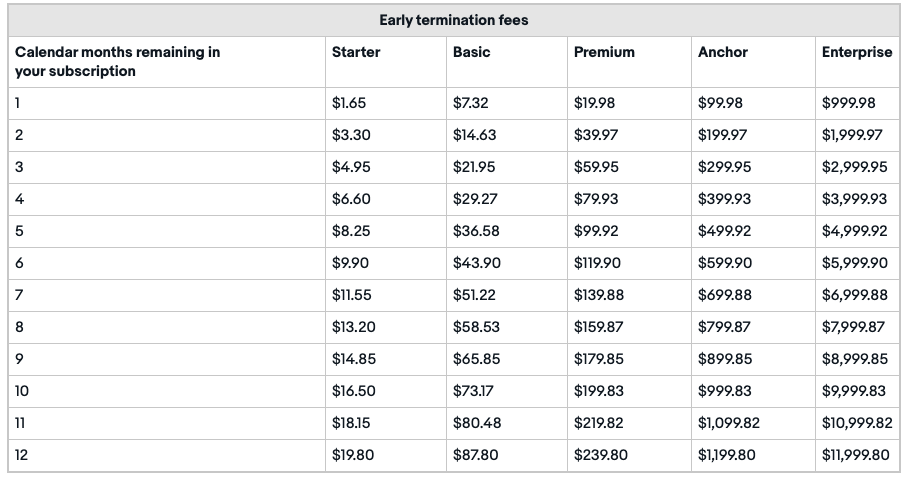Viewport: 910px width, 479px height.
Task: Click the $11,999.80 Enterprise fee cell
Action: tap(856, 455)
